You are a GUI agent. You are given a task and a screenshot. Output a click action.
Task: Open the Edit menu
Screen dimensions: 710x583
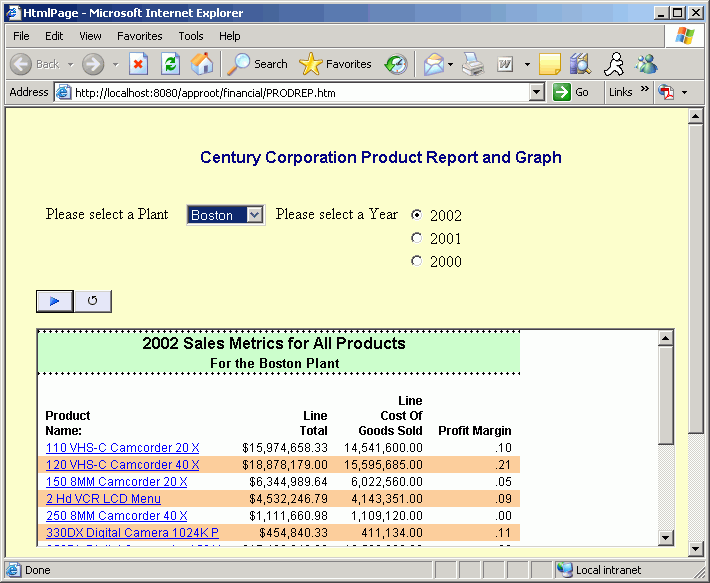[x=54, y=36]
